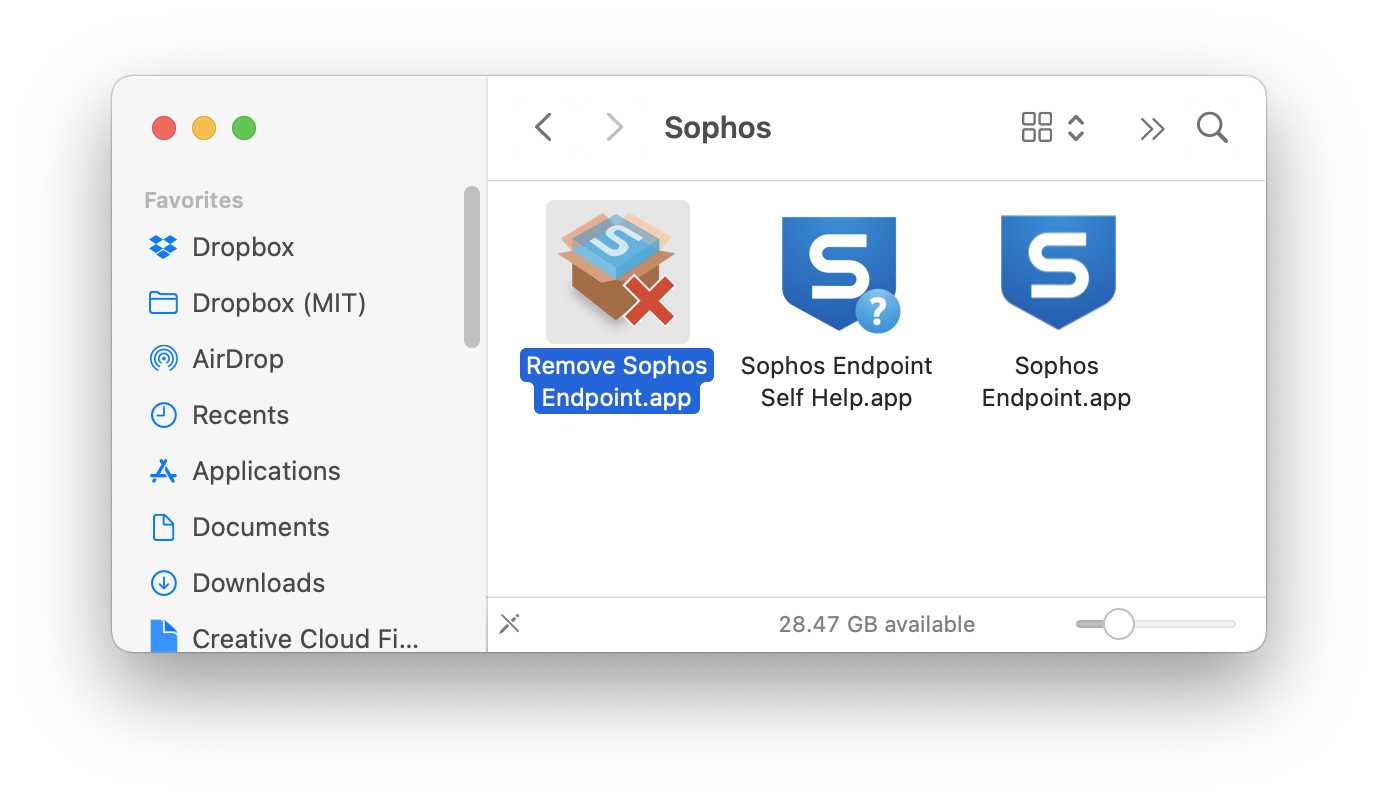Go forward with the right chevron

[x=614, y=127]
